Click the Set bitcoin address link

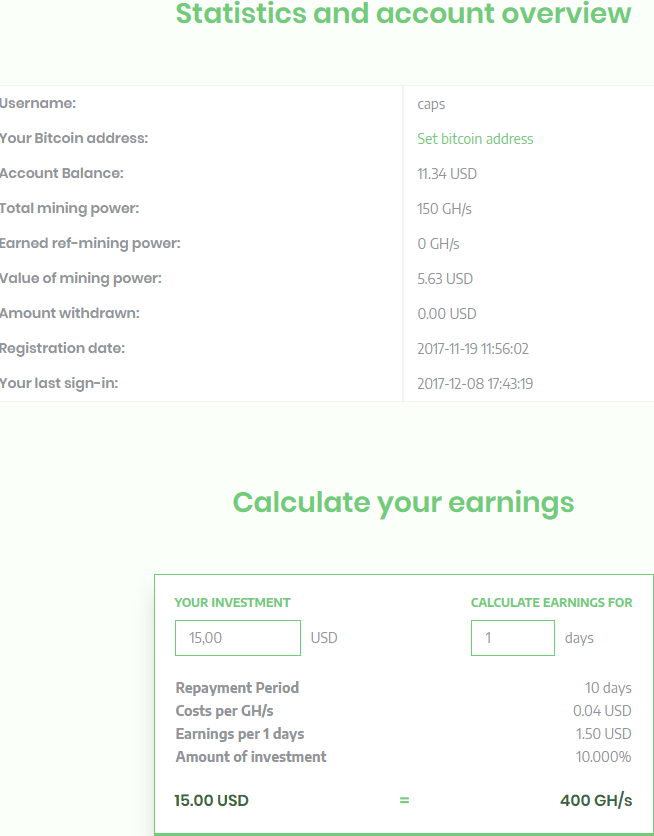pos(475,139)
